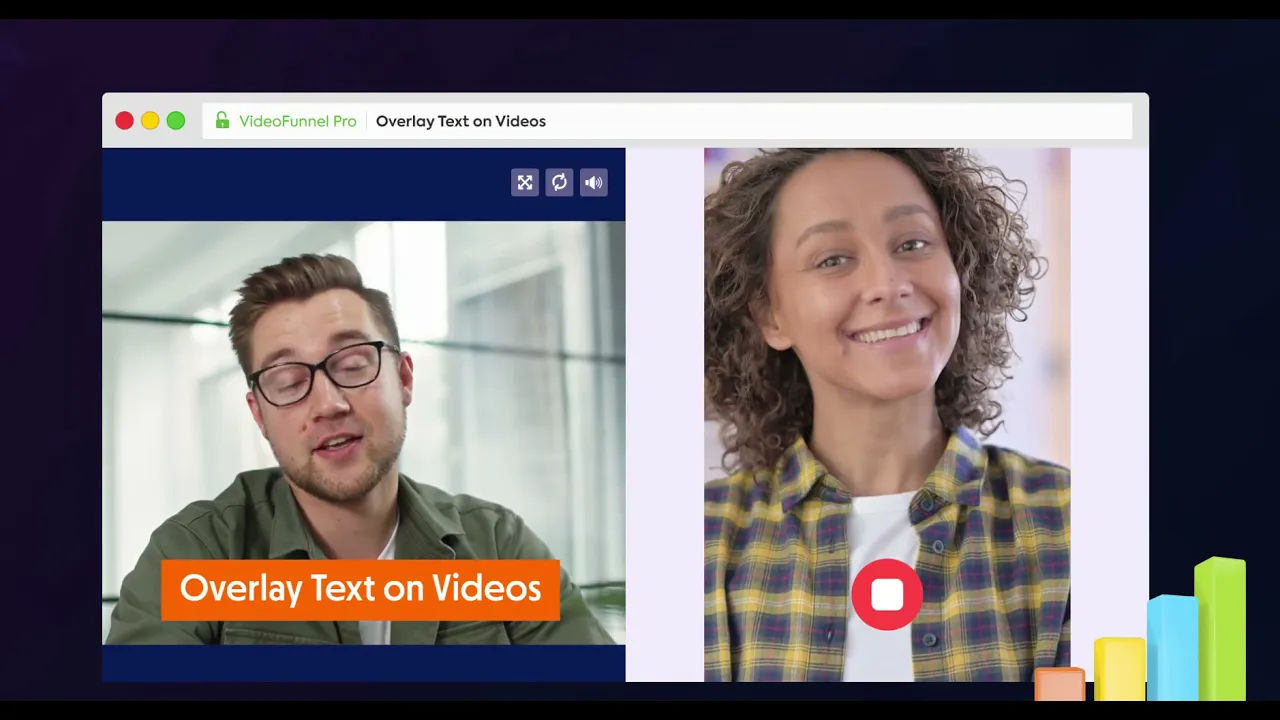Click the fullscreen expand icon
Image resolution: width=1280 pixels, height=720 pixels.
pos(525,182)
